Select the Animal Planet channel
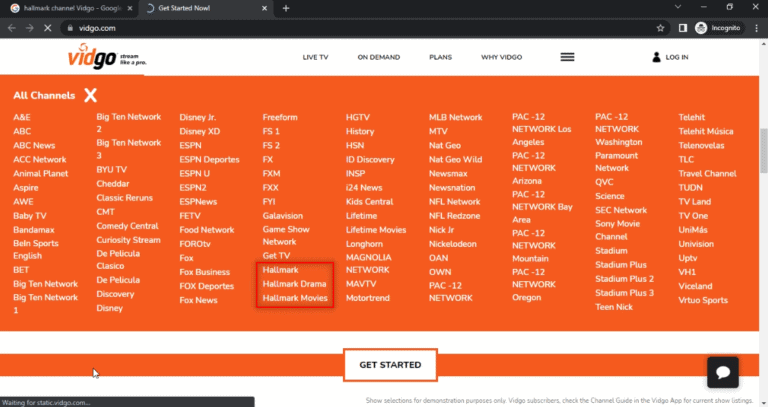 (x=41, y=173)
